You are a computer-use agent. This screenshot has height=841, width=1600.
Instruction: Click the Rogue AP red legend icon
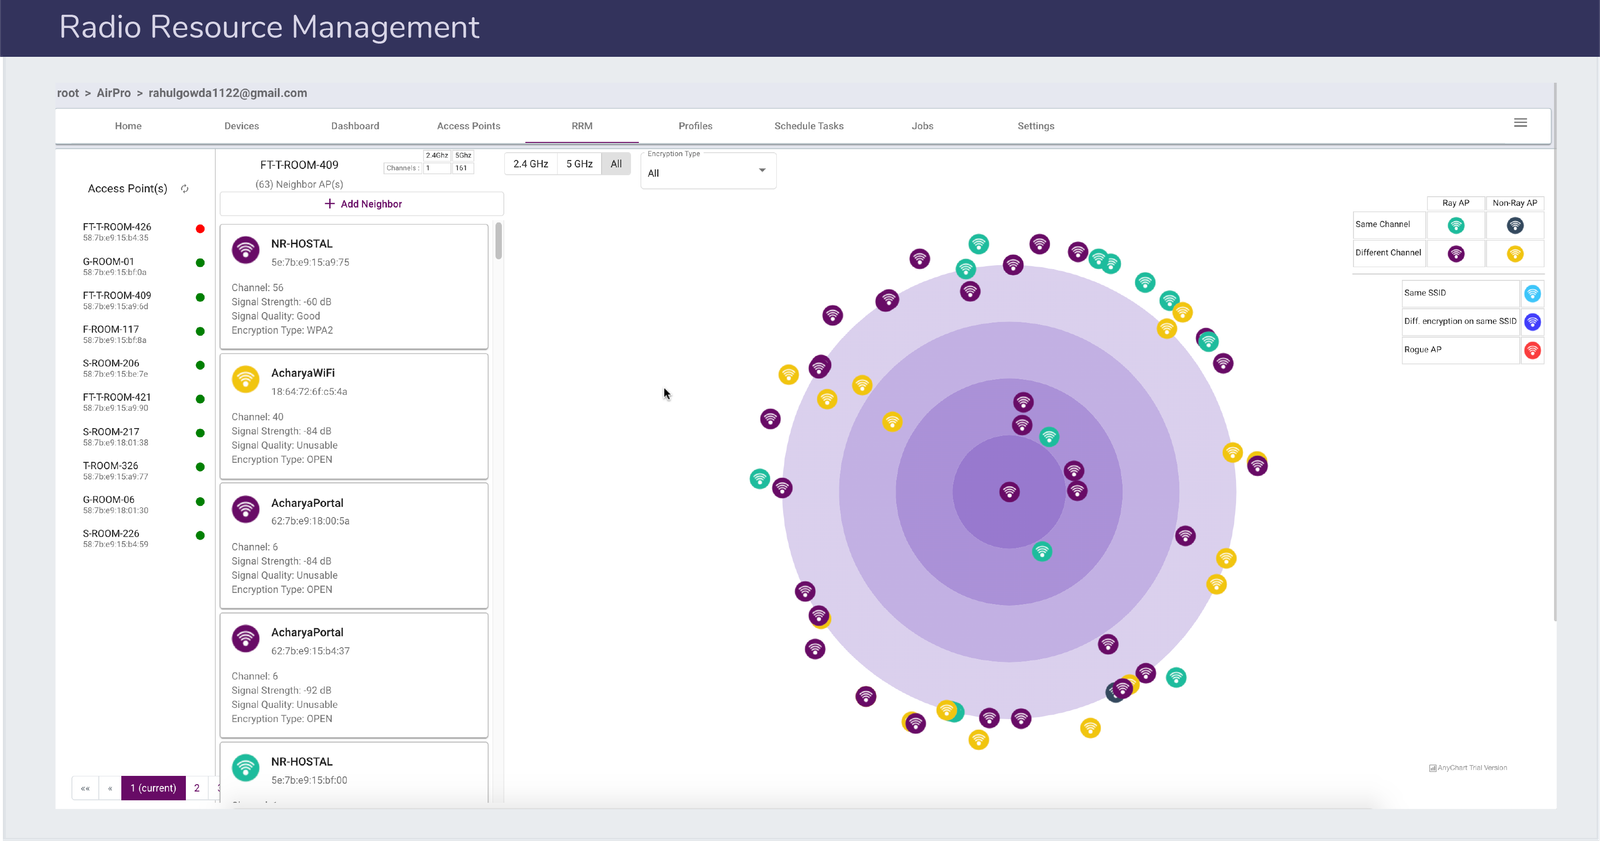[x=1532, y=350]
